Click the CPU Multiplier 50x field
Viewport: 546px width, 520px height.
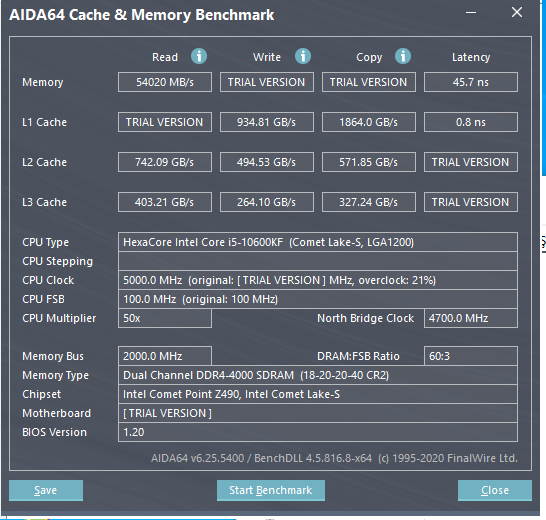click(x=165, y=318)
